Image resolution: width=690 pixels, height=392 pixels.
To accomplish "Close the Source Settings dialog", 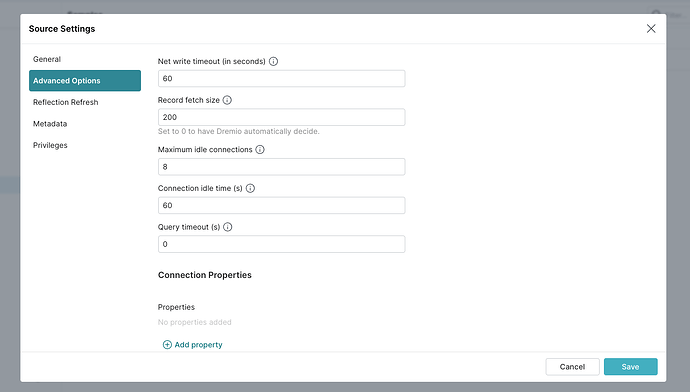I will click(651, 29).
